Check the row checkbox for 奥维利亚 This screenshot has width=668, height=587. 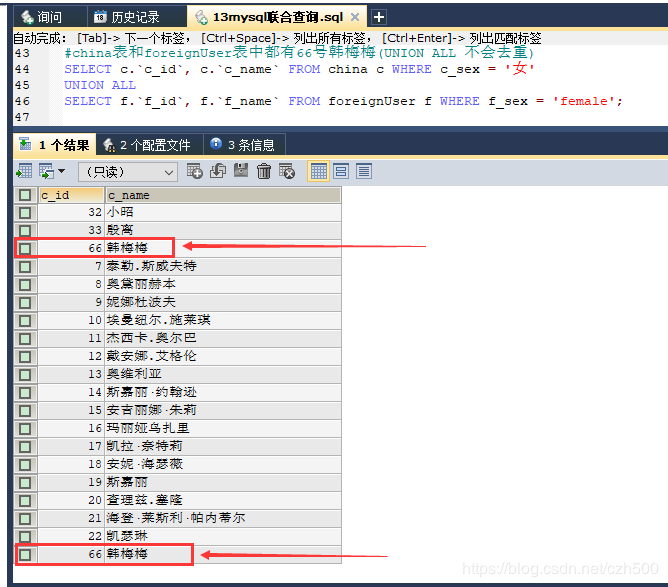point(25,374)
